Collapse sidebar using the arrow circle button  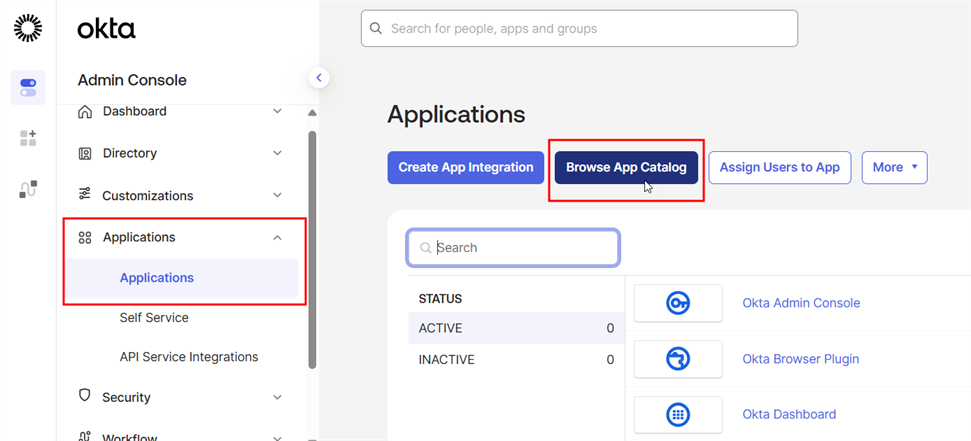click(x=319, y=77)
